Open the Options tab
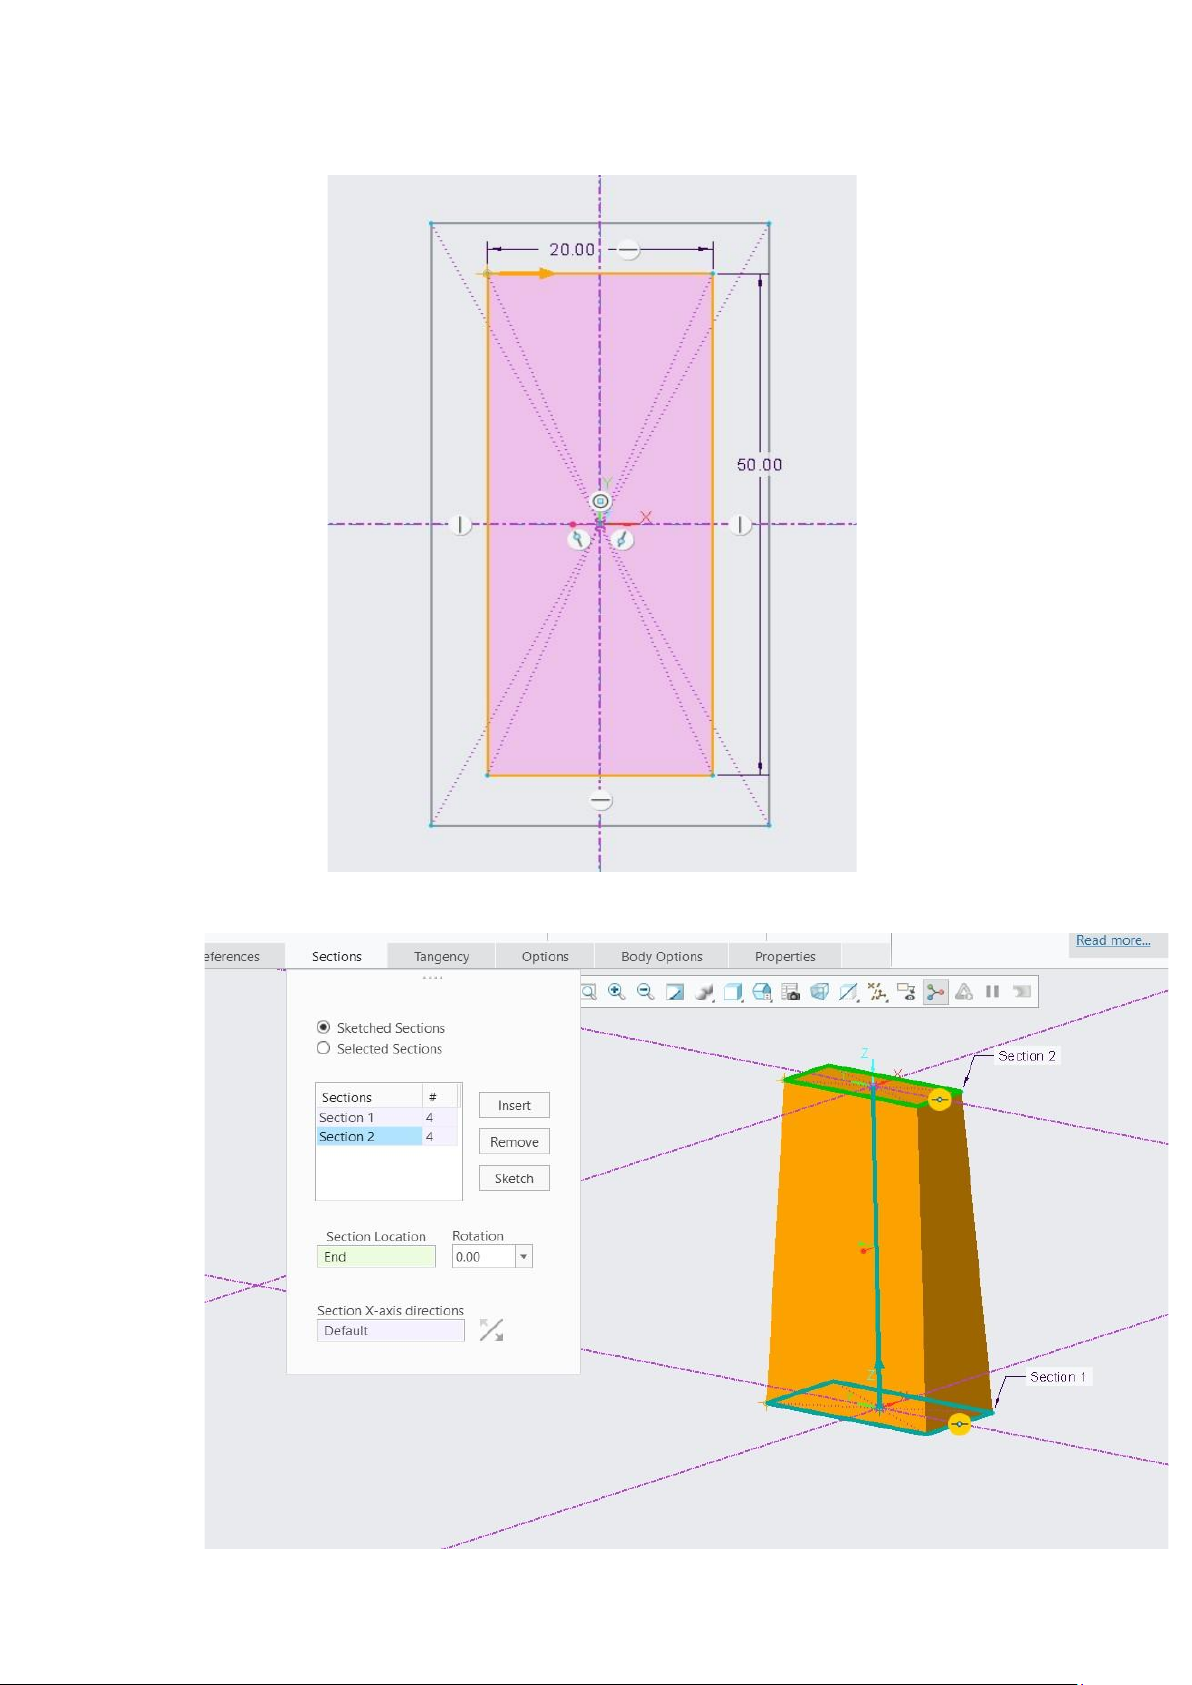 (545, 956)
